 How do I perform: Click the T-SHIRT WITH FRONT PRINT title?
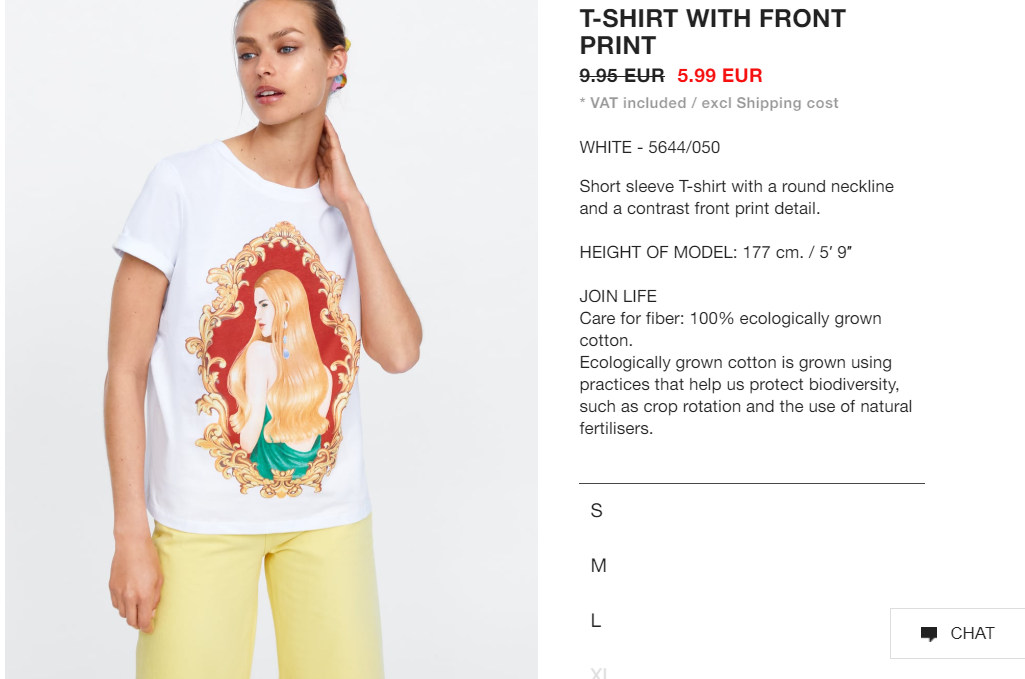pos(712,32)
